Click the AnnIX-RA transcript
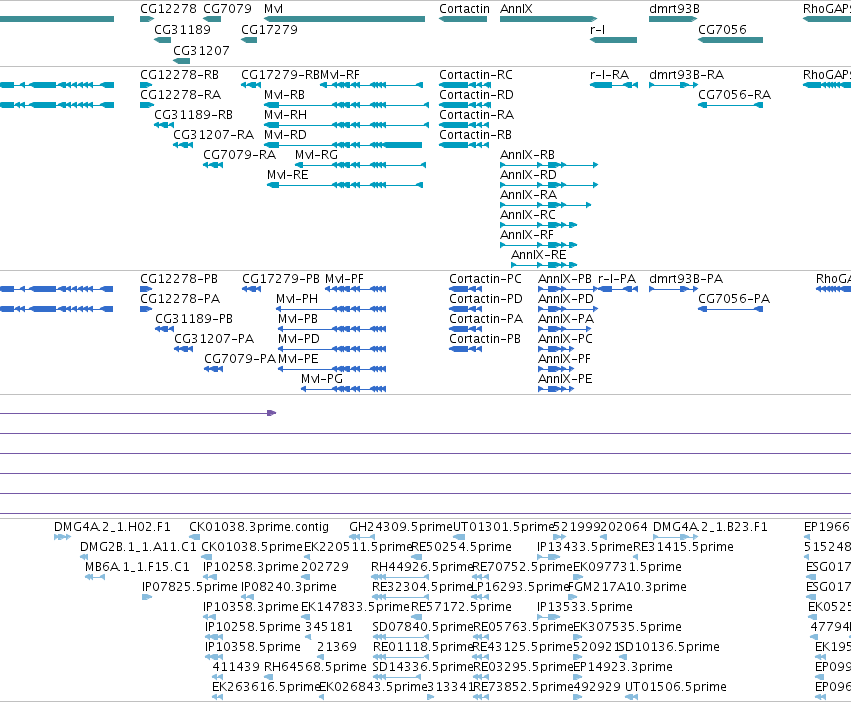The width and height of the screenshot is (851, 702). click(x=545, y=205)
